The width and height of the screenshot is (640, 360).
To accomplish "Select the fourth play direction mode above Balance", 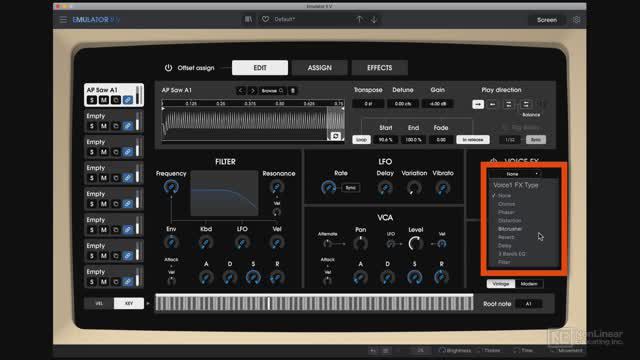I will click(526, 104).
